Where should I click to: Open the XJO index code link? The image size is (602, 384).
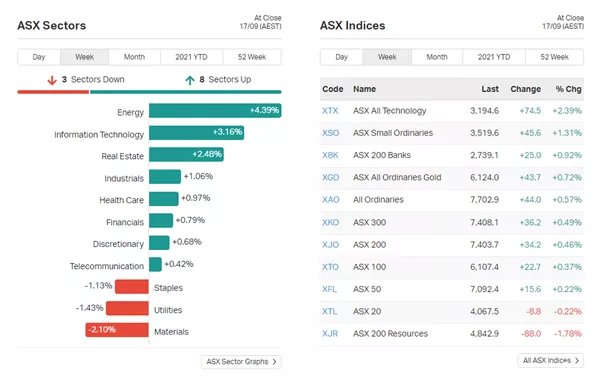(x=330, y=245)
